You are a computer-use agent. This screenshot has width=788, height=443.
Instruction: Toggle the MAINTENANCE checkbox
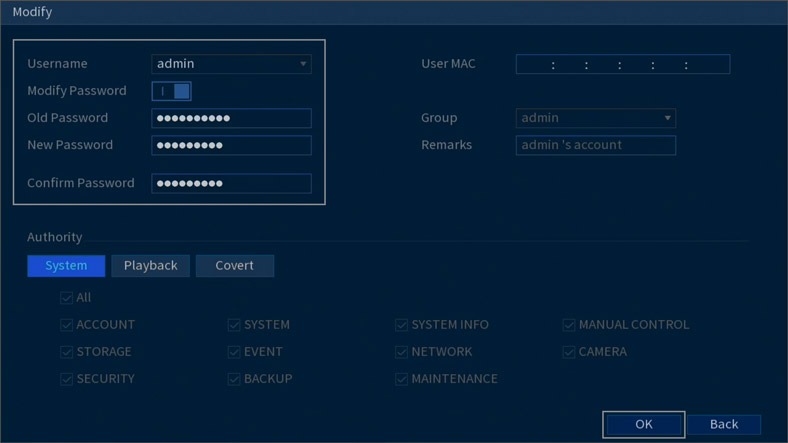pyautogui.click(x=402, y=379)
